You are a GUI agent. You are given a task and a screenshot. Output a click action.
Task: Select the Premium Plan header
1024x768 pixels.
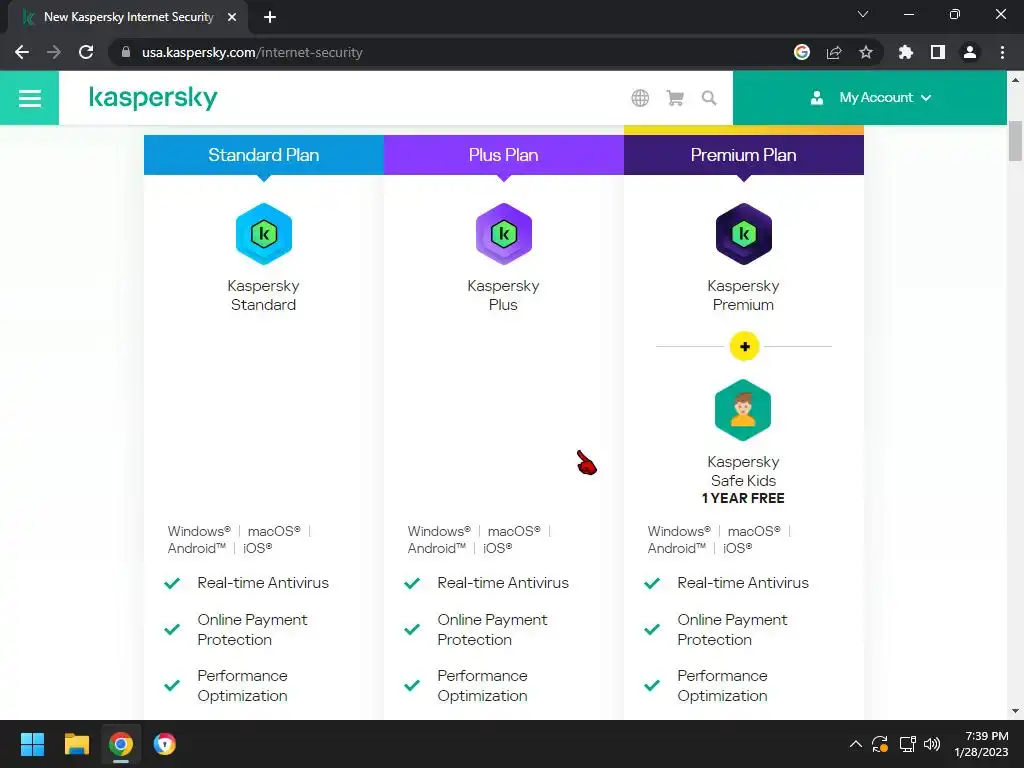tap(744, 155)
